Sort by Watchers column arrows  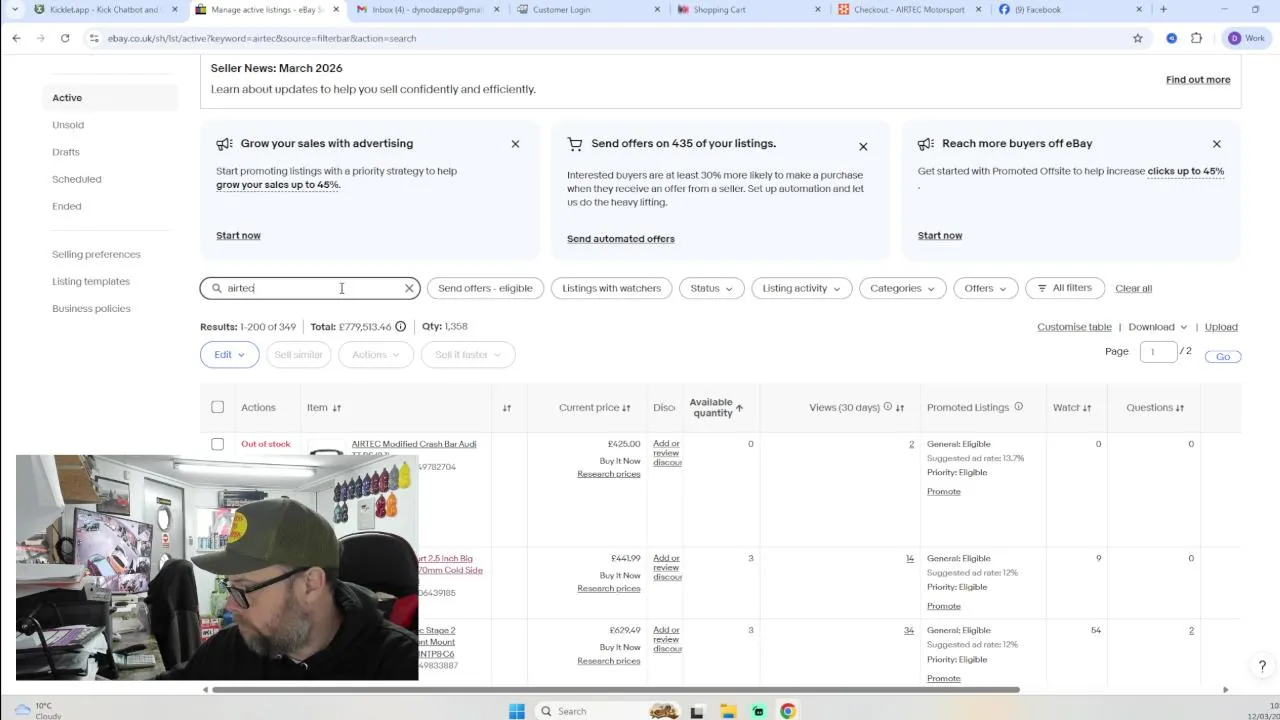[1087, 408]
